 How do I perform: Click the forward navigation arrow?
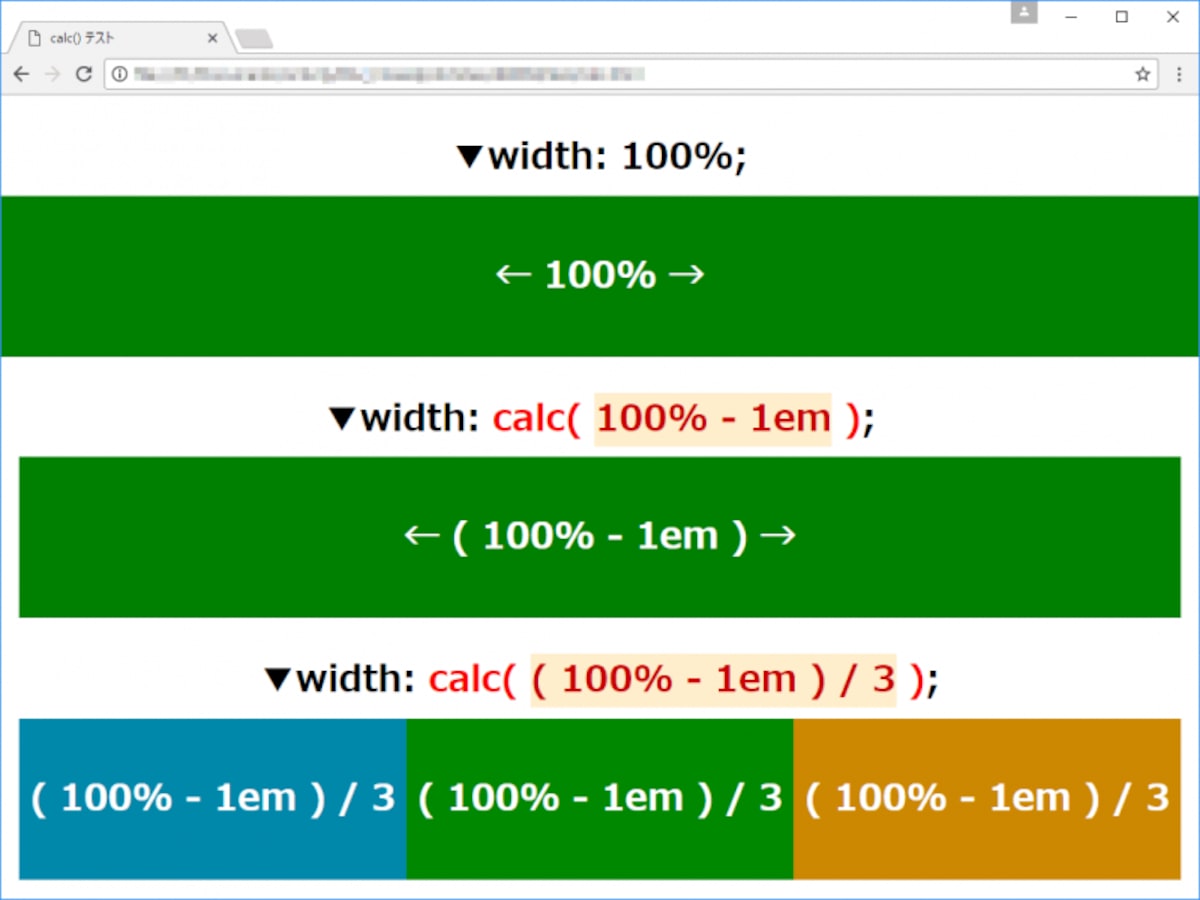tap(53, 74)
